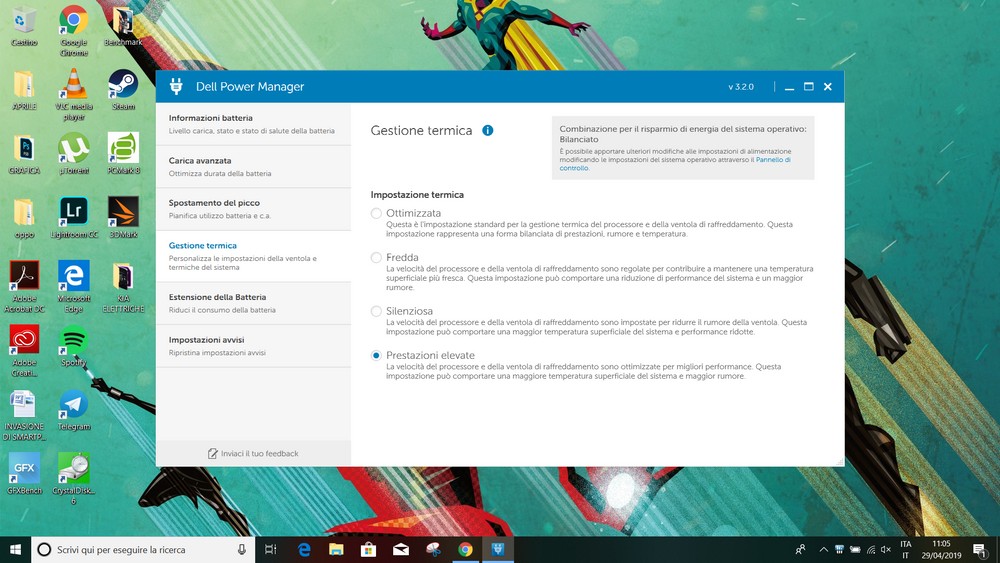Open VLC media player desktop shortcut
Screen dimensions: 1000x563
click(x=73, y=95)
